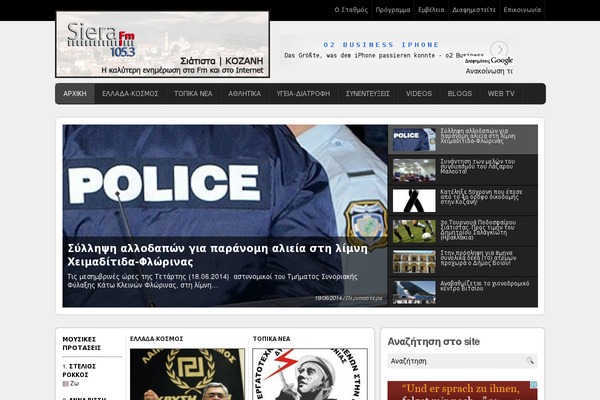The image size is (600, 400).
Task: Open the ΣΤΕΛΙΟΣ ΡΟΚΚΟΣ music suggestion
Action: (x=79, y=371)
